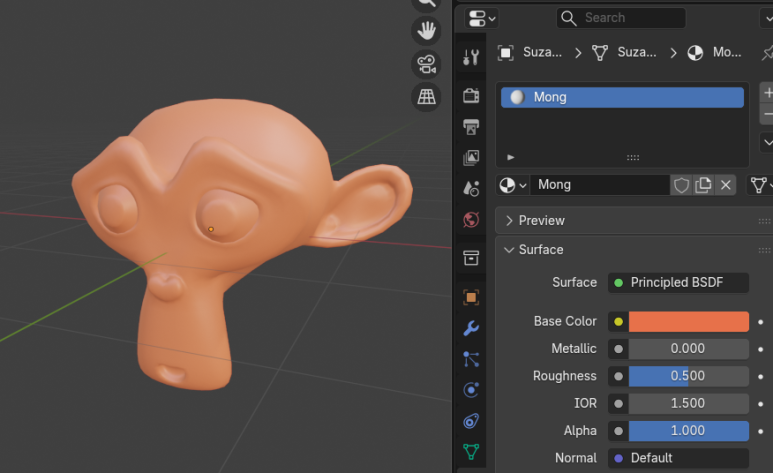The image size is (773, 473).
Task: Animate IOR keyframe dot
Action: (761, 404)
